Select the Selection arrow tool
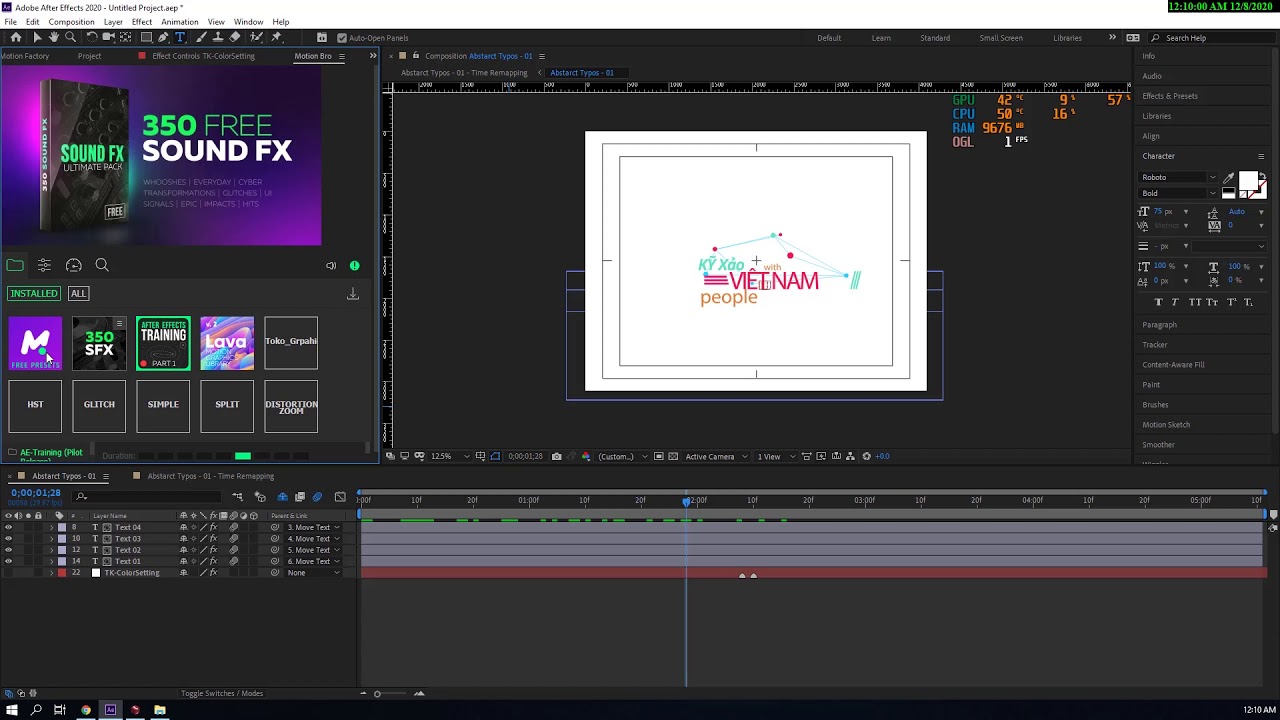This screenshot has height=720, width=1280. pos(37,37)
